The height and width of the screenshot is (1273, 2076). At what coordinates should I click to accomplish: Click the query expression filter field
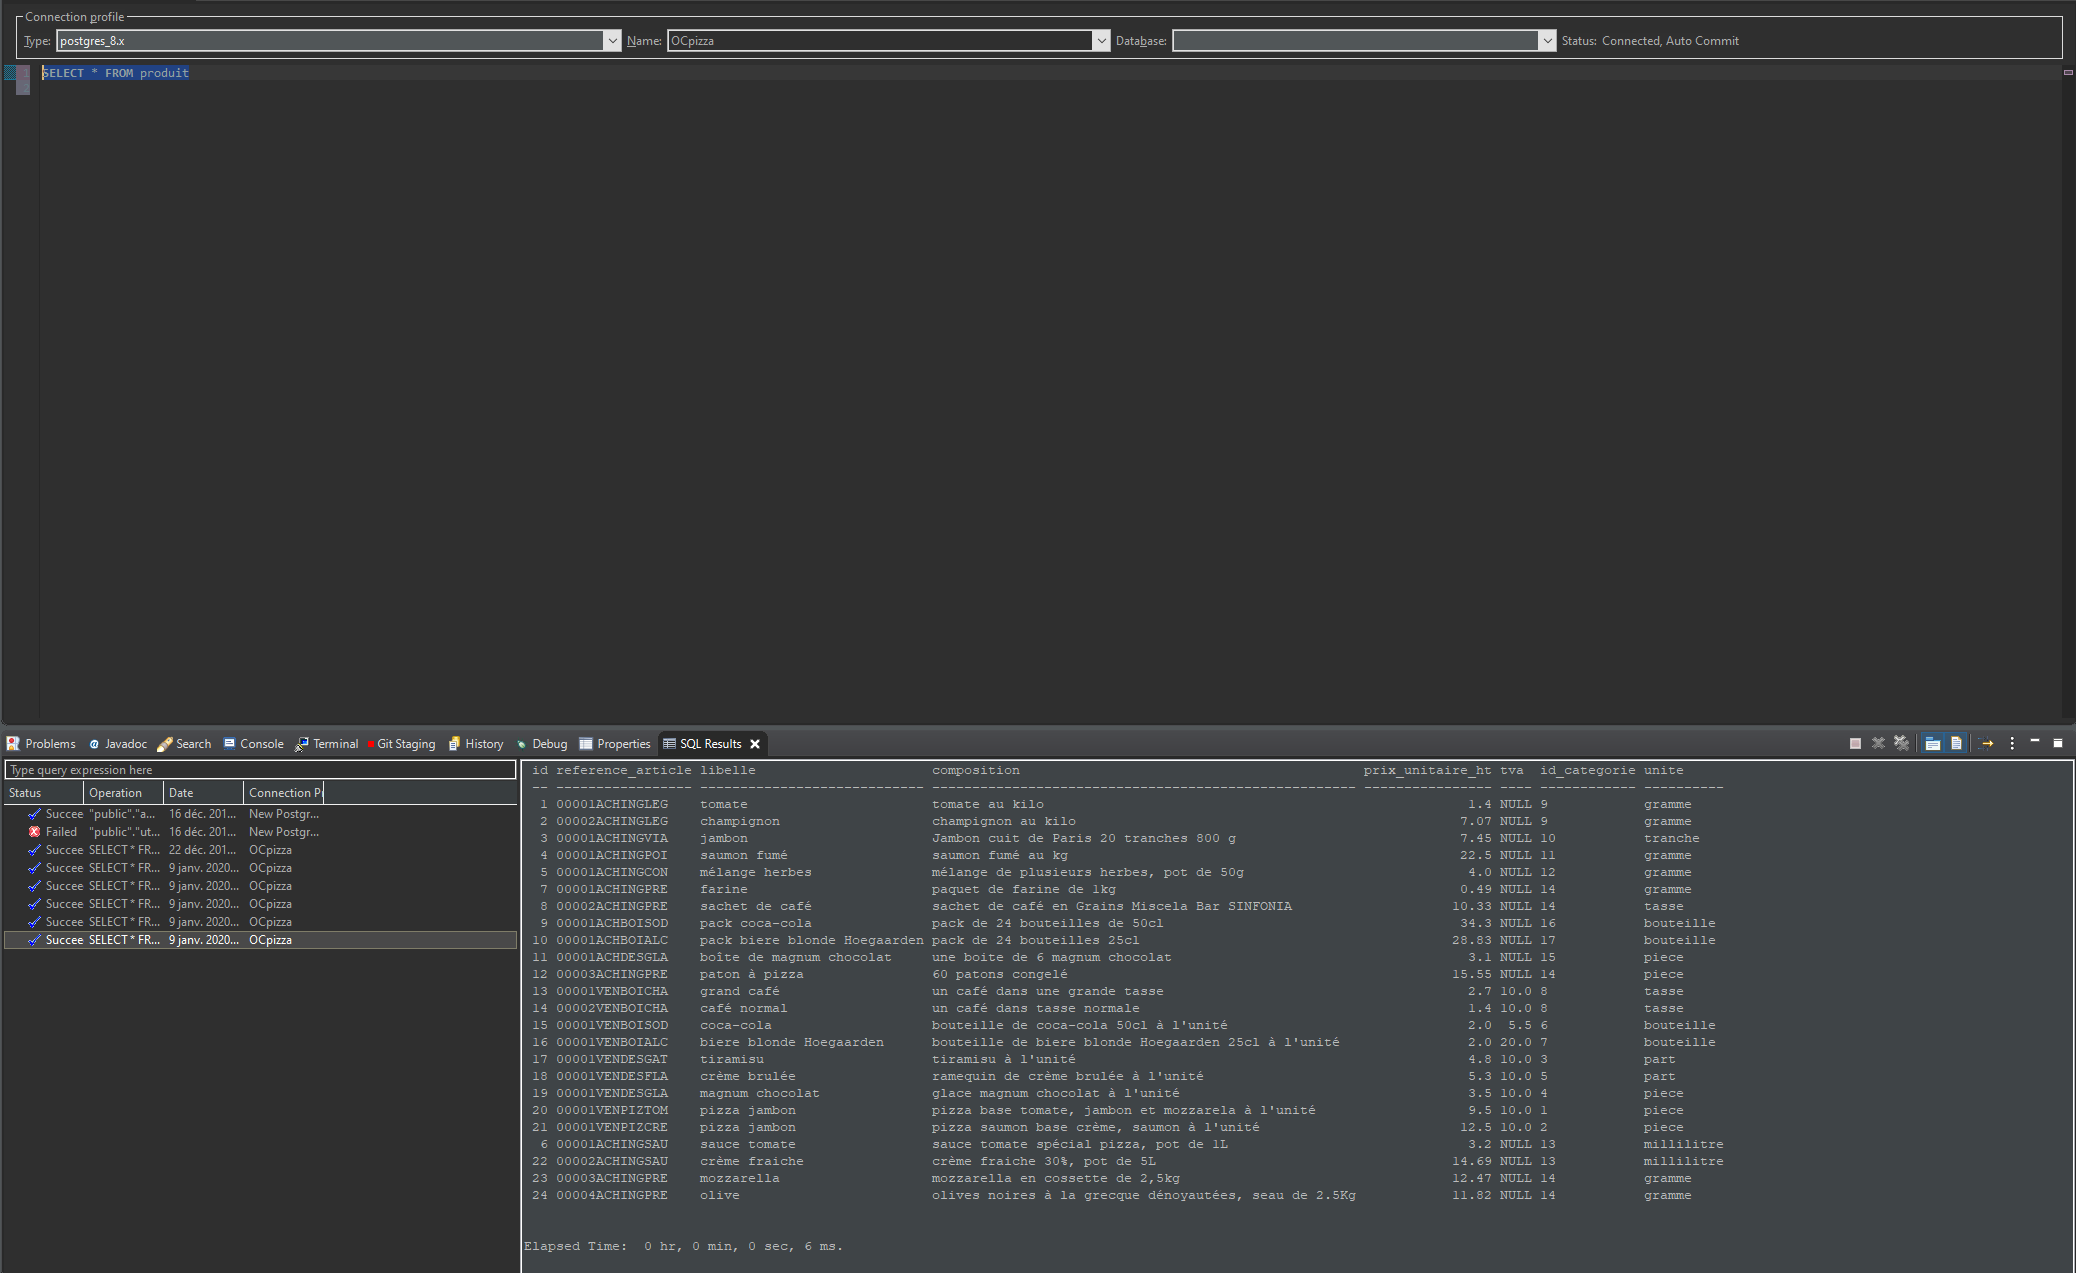[x=260, y=770]
